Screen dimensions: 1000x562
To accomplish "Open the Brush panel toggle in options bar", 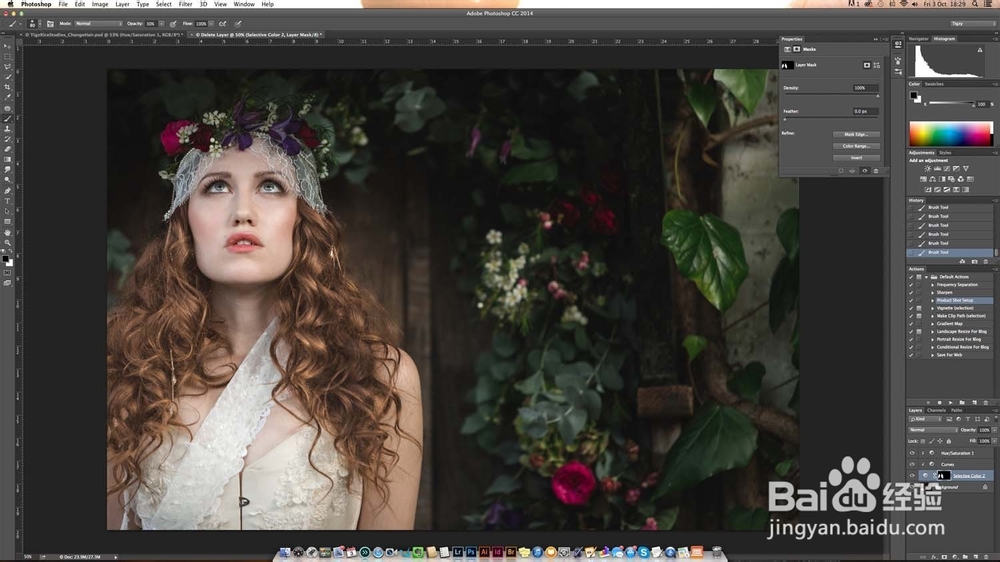I will pyautogui.click(x=50, y=24).
